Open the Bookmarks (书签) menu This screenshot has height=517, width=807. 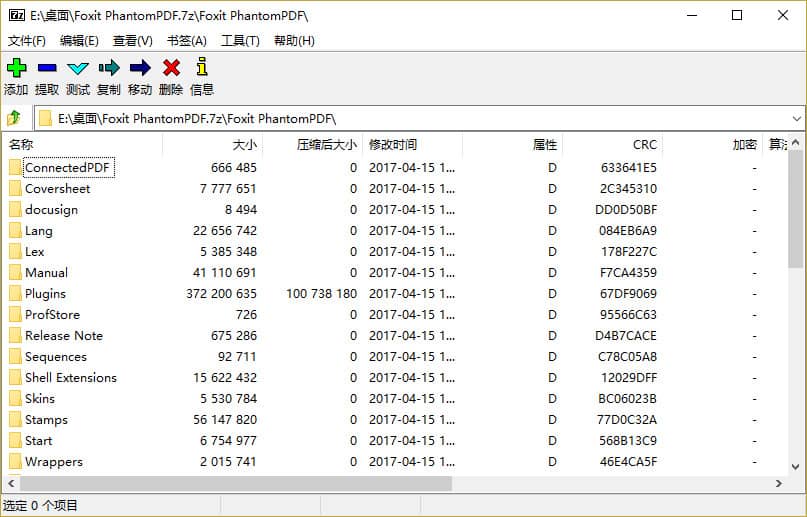tap(186, 41)
